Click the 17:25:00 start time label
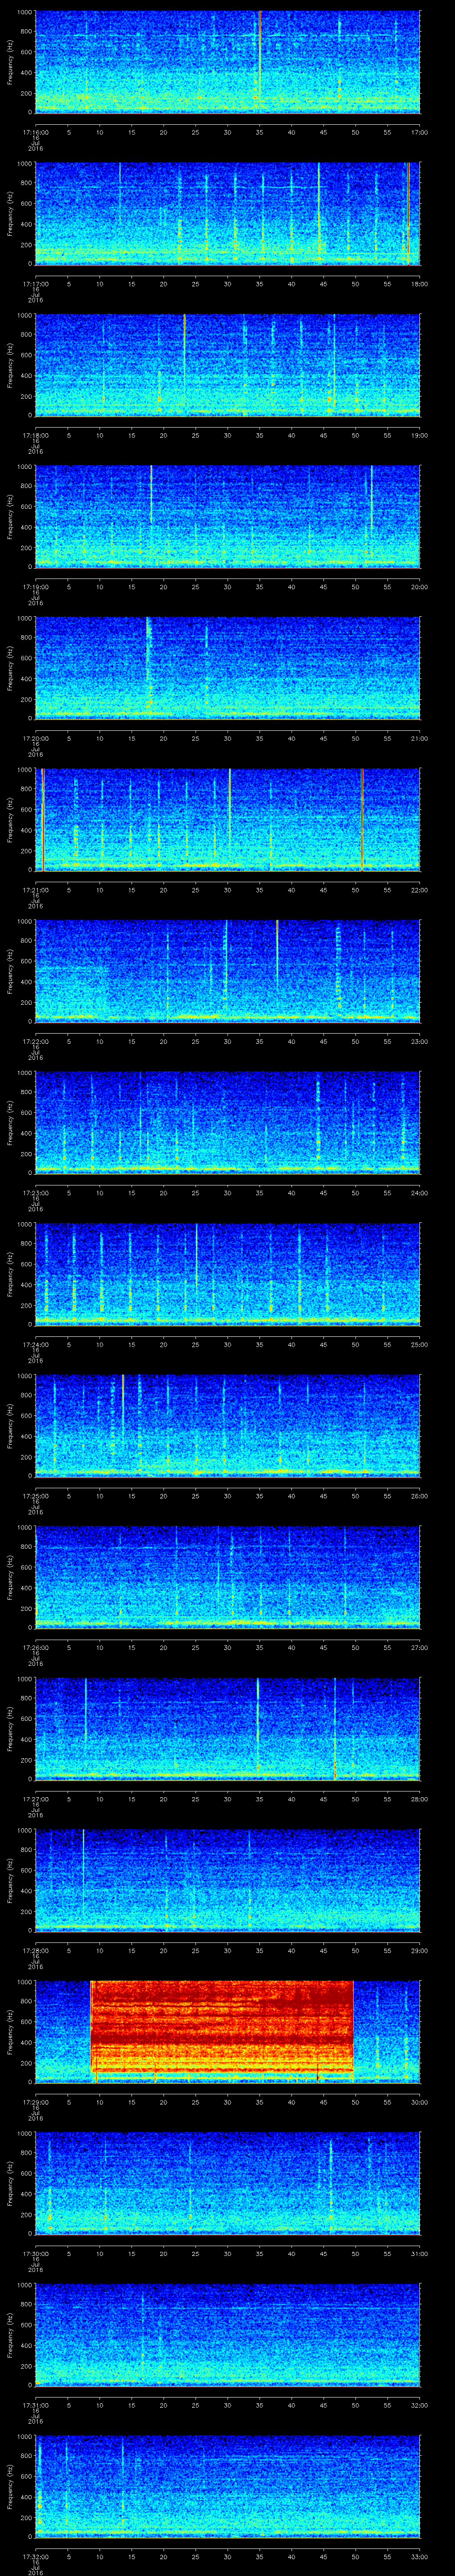 (35, 1496)
